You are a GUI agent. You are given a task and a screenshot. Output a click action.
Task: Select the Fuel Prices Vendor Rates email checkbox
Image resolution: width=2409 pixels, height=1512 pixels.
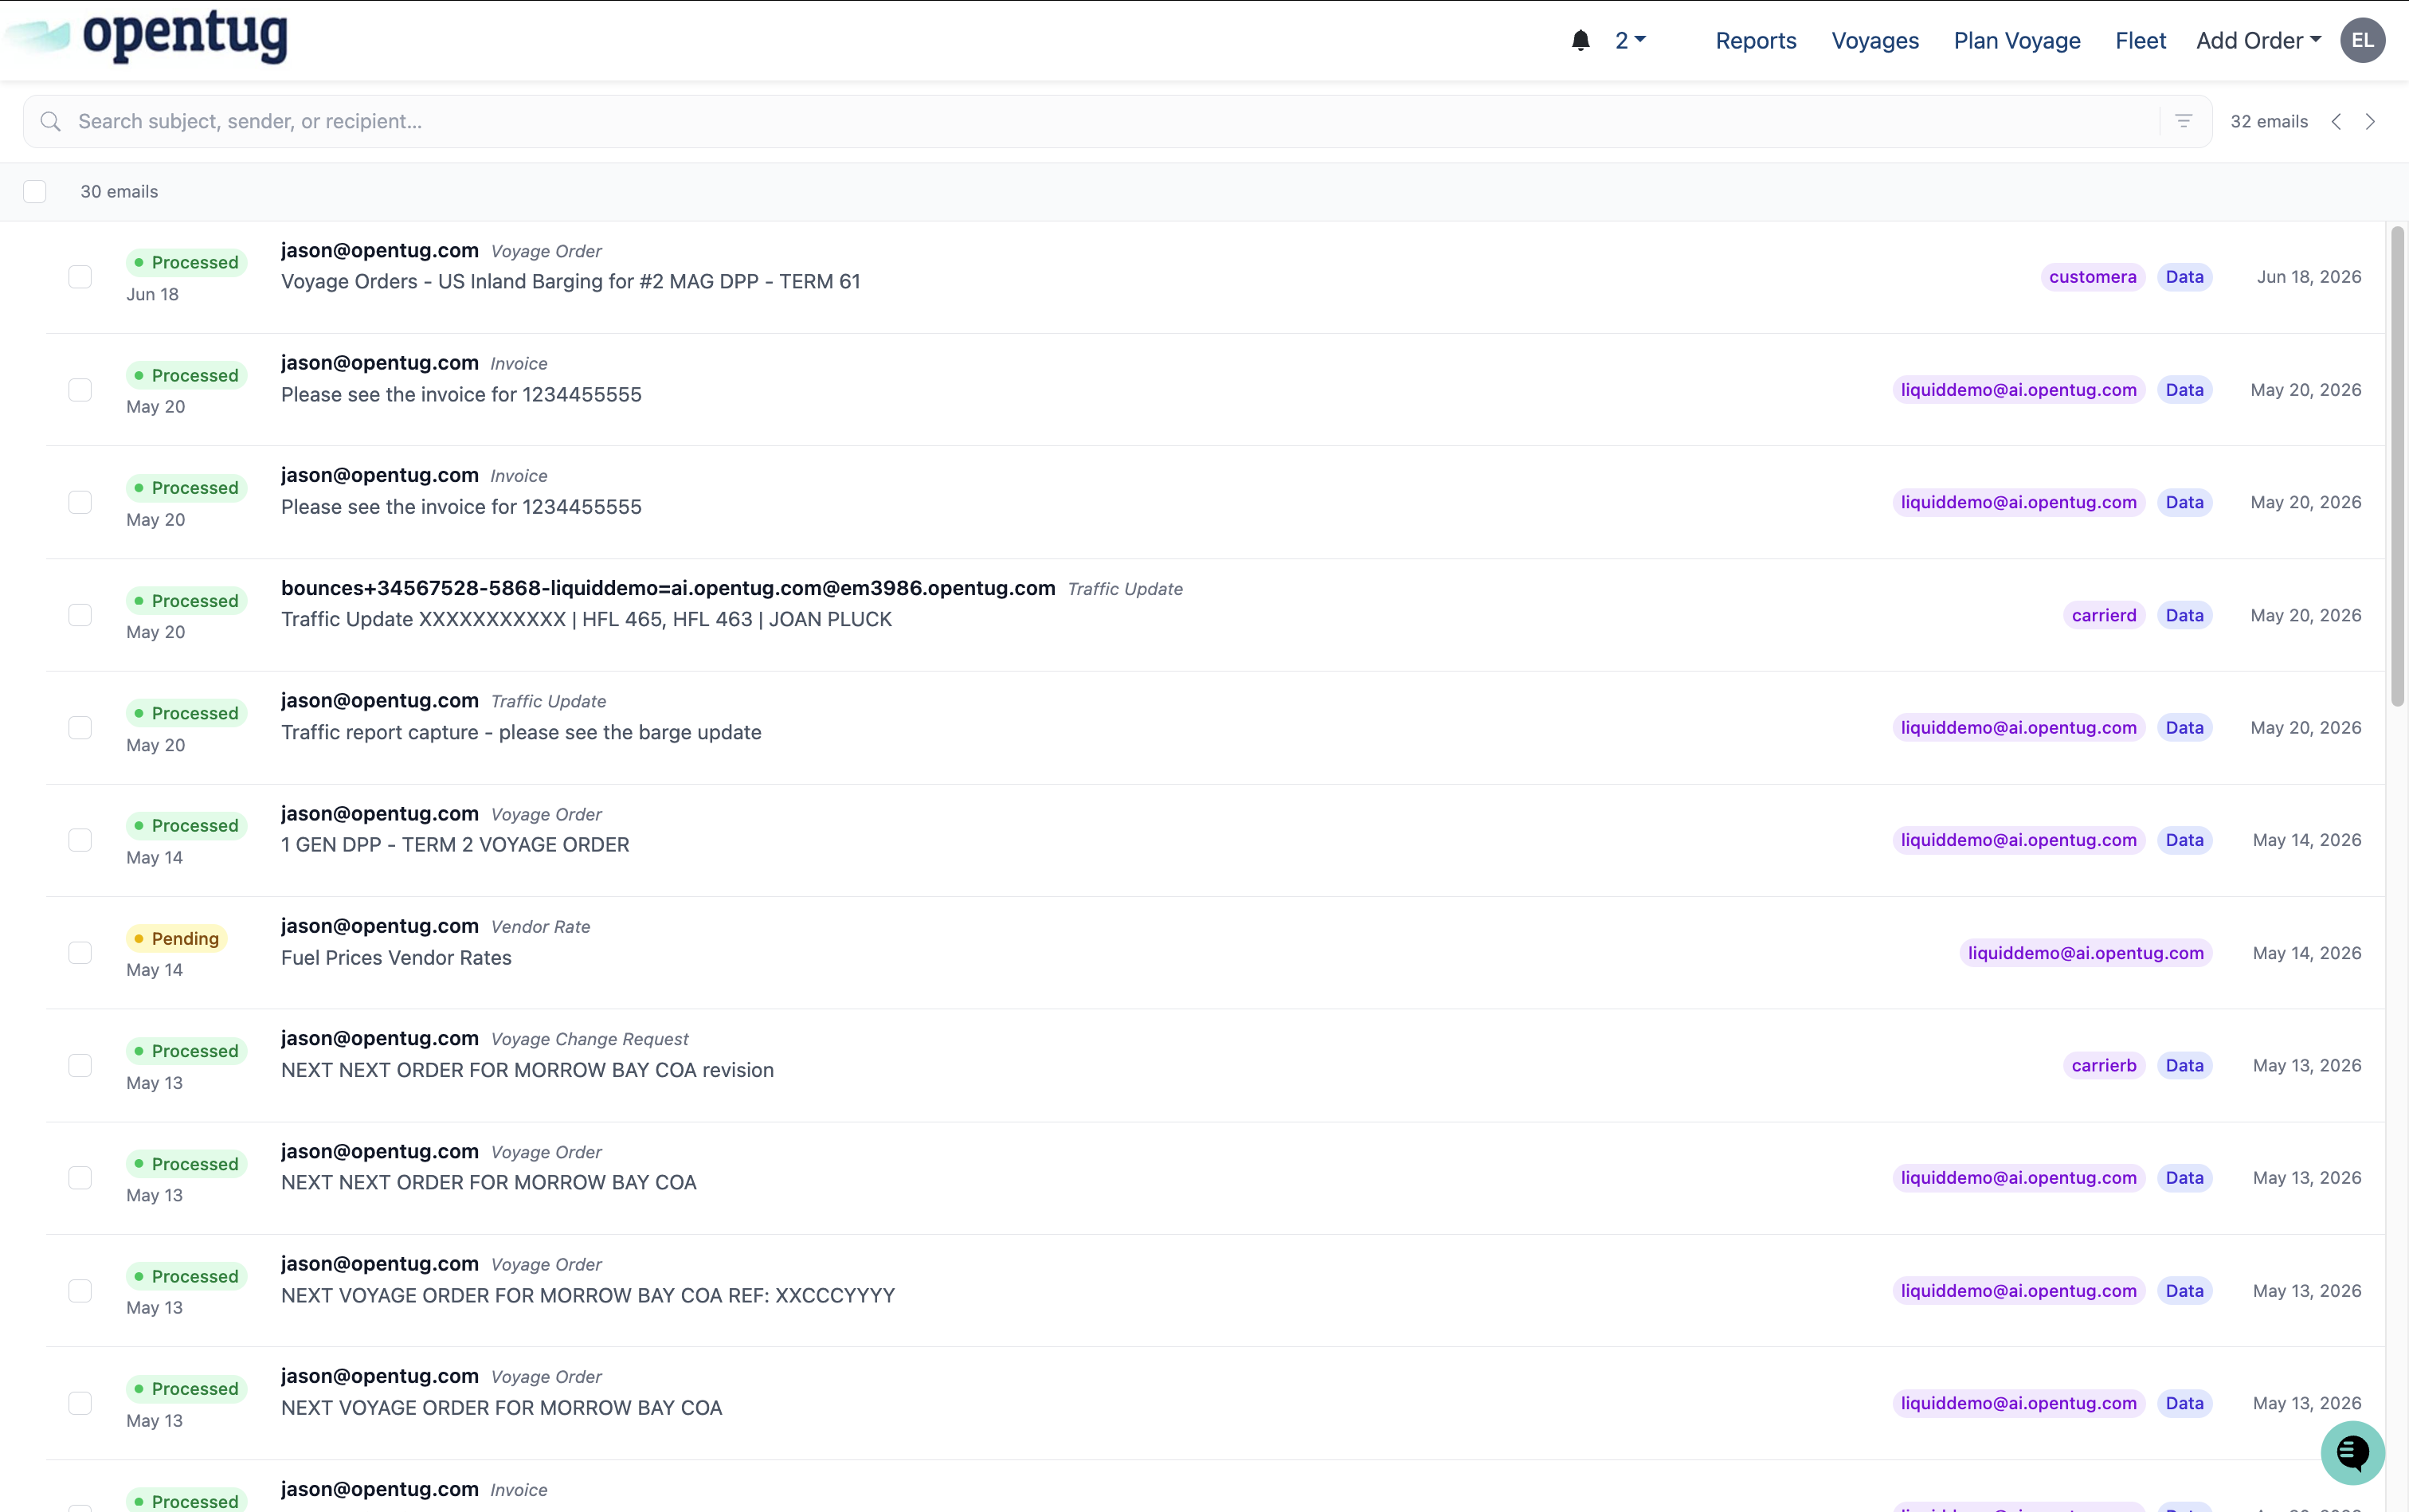pos(80,953)
